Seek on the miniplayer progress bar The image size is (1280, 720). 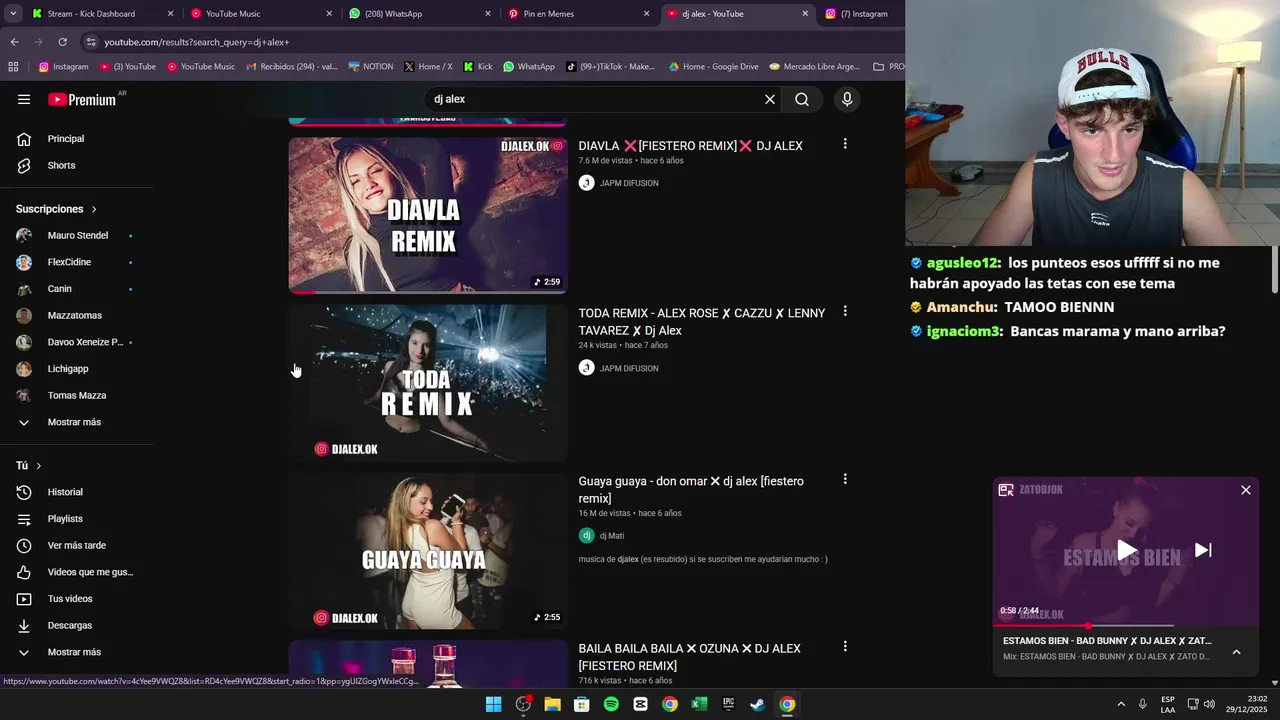pyautogui.click(x=1126, y=626)
